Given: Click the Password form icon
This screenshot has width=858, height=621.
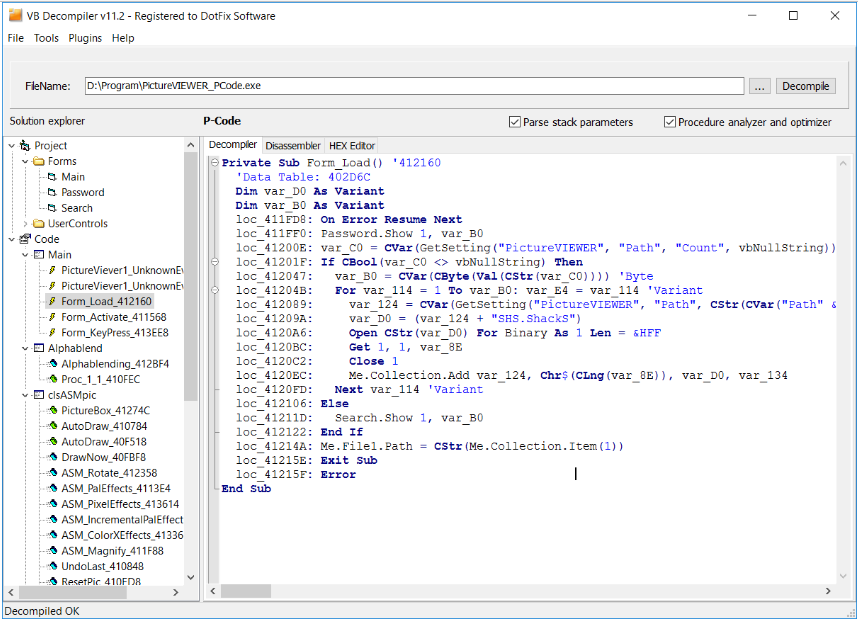Looking at the screenshot, I should [52, 192].
